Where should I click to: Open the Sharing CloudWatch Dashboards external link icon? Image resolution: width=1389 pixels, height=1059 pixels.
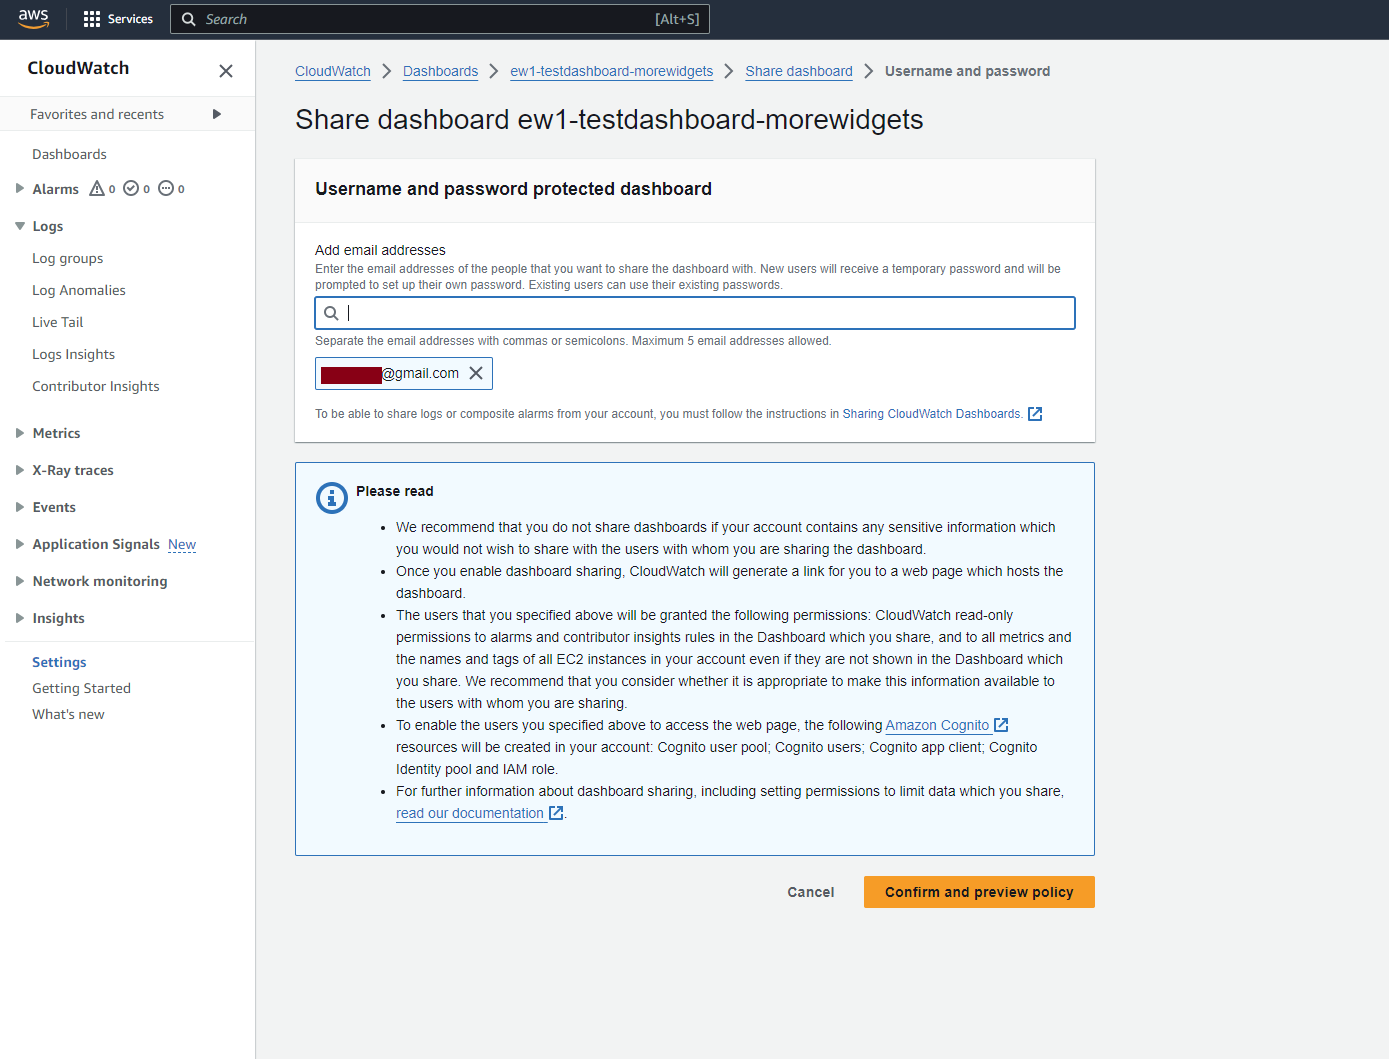click(1035, 414)
